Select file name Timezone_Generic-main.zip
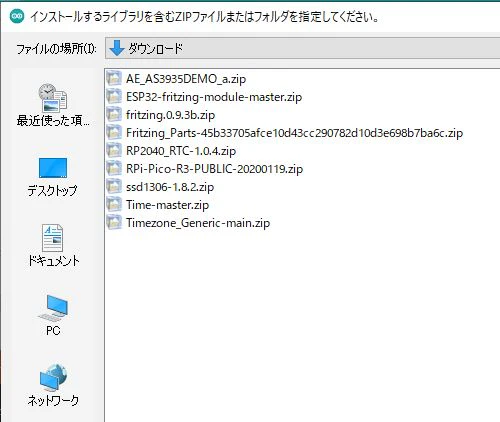Image resolution: width=500 pixels, height=422 pixels. click(198, 223)
